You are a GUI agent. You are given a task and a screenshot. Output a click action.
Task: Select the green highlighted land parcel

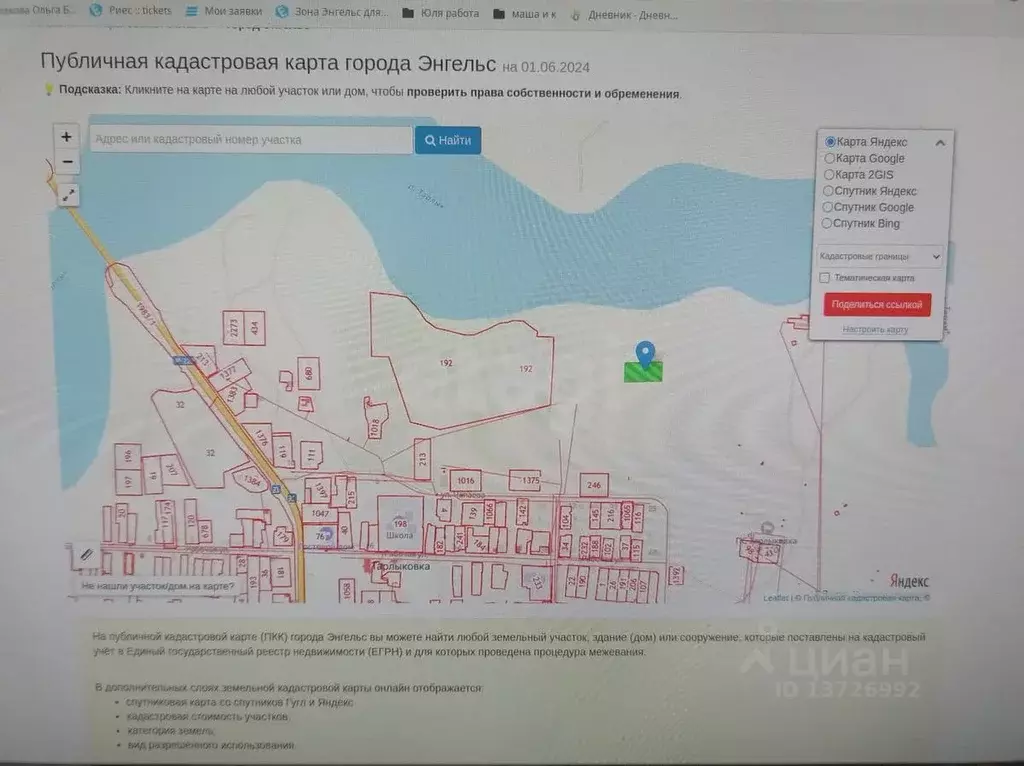(x=643, y=372)
